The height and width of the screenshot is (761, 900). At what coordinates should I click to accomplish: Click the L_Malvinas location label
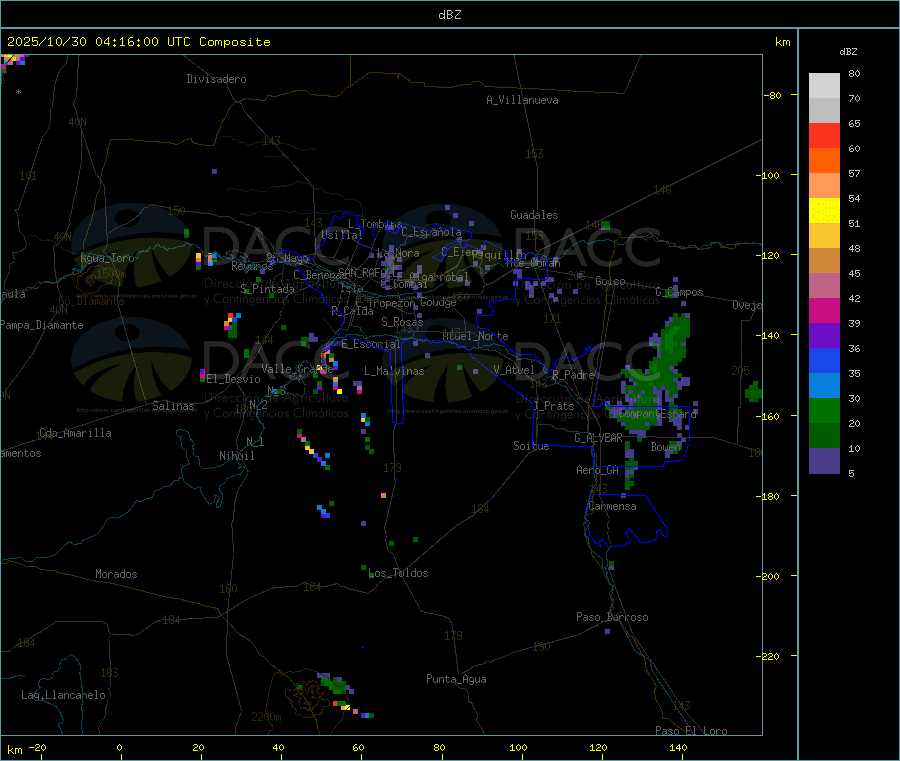click(394, 371)
